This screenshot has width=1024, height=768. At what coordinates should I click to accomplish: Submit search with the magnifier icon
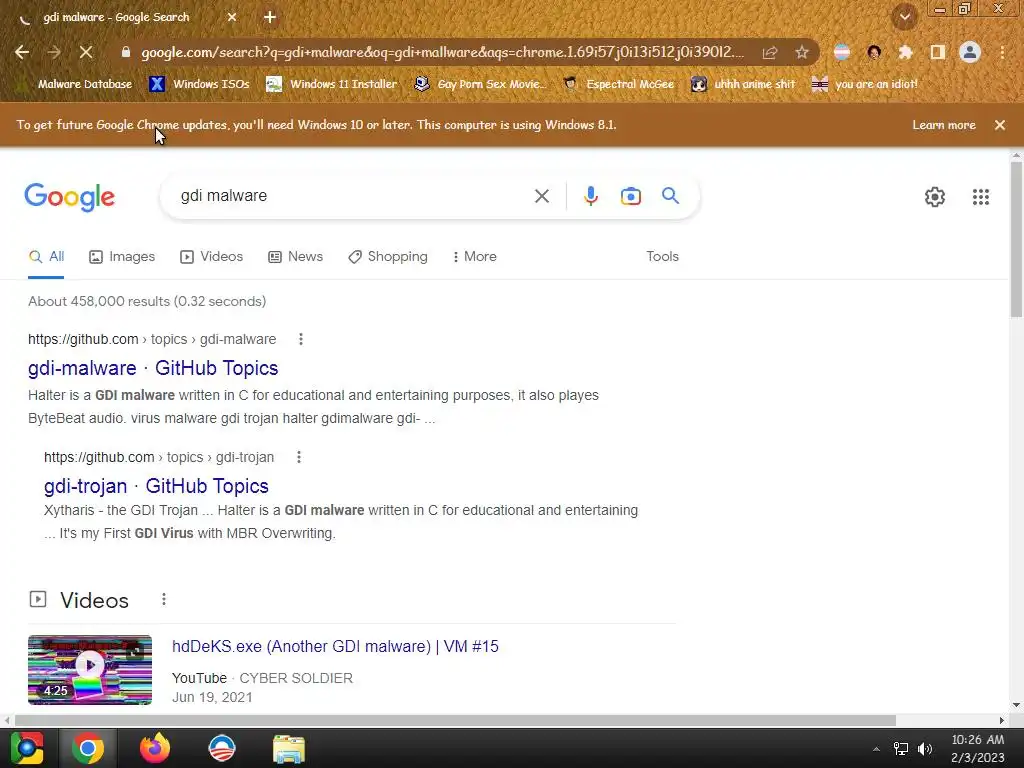670,195
